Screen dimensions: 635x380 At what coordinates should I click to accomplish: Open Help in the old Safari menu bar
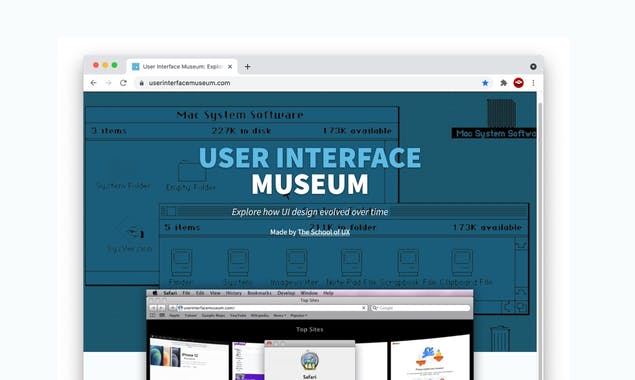[x=328, y=293]
